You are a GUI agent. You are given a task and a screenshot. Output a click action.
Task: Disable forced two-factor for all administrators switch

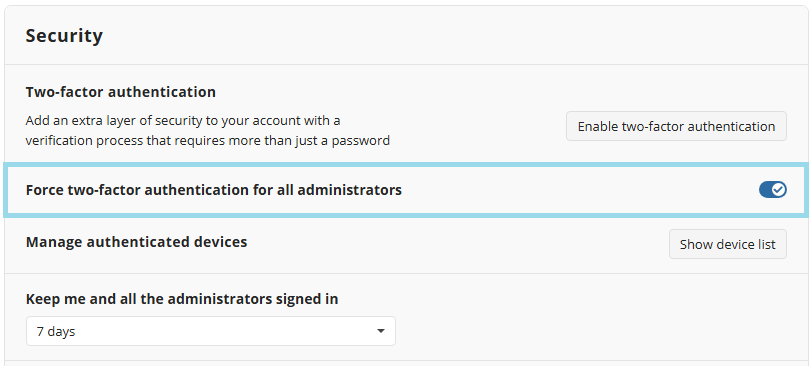tap(773, 190)
